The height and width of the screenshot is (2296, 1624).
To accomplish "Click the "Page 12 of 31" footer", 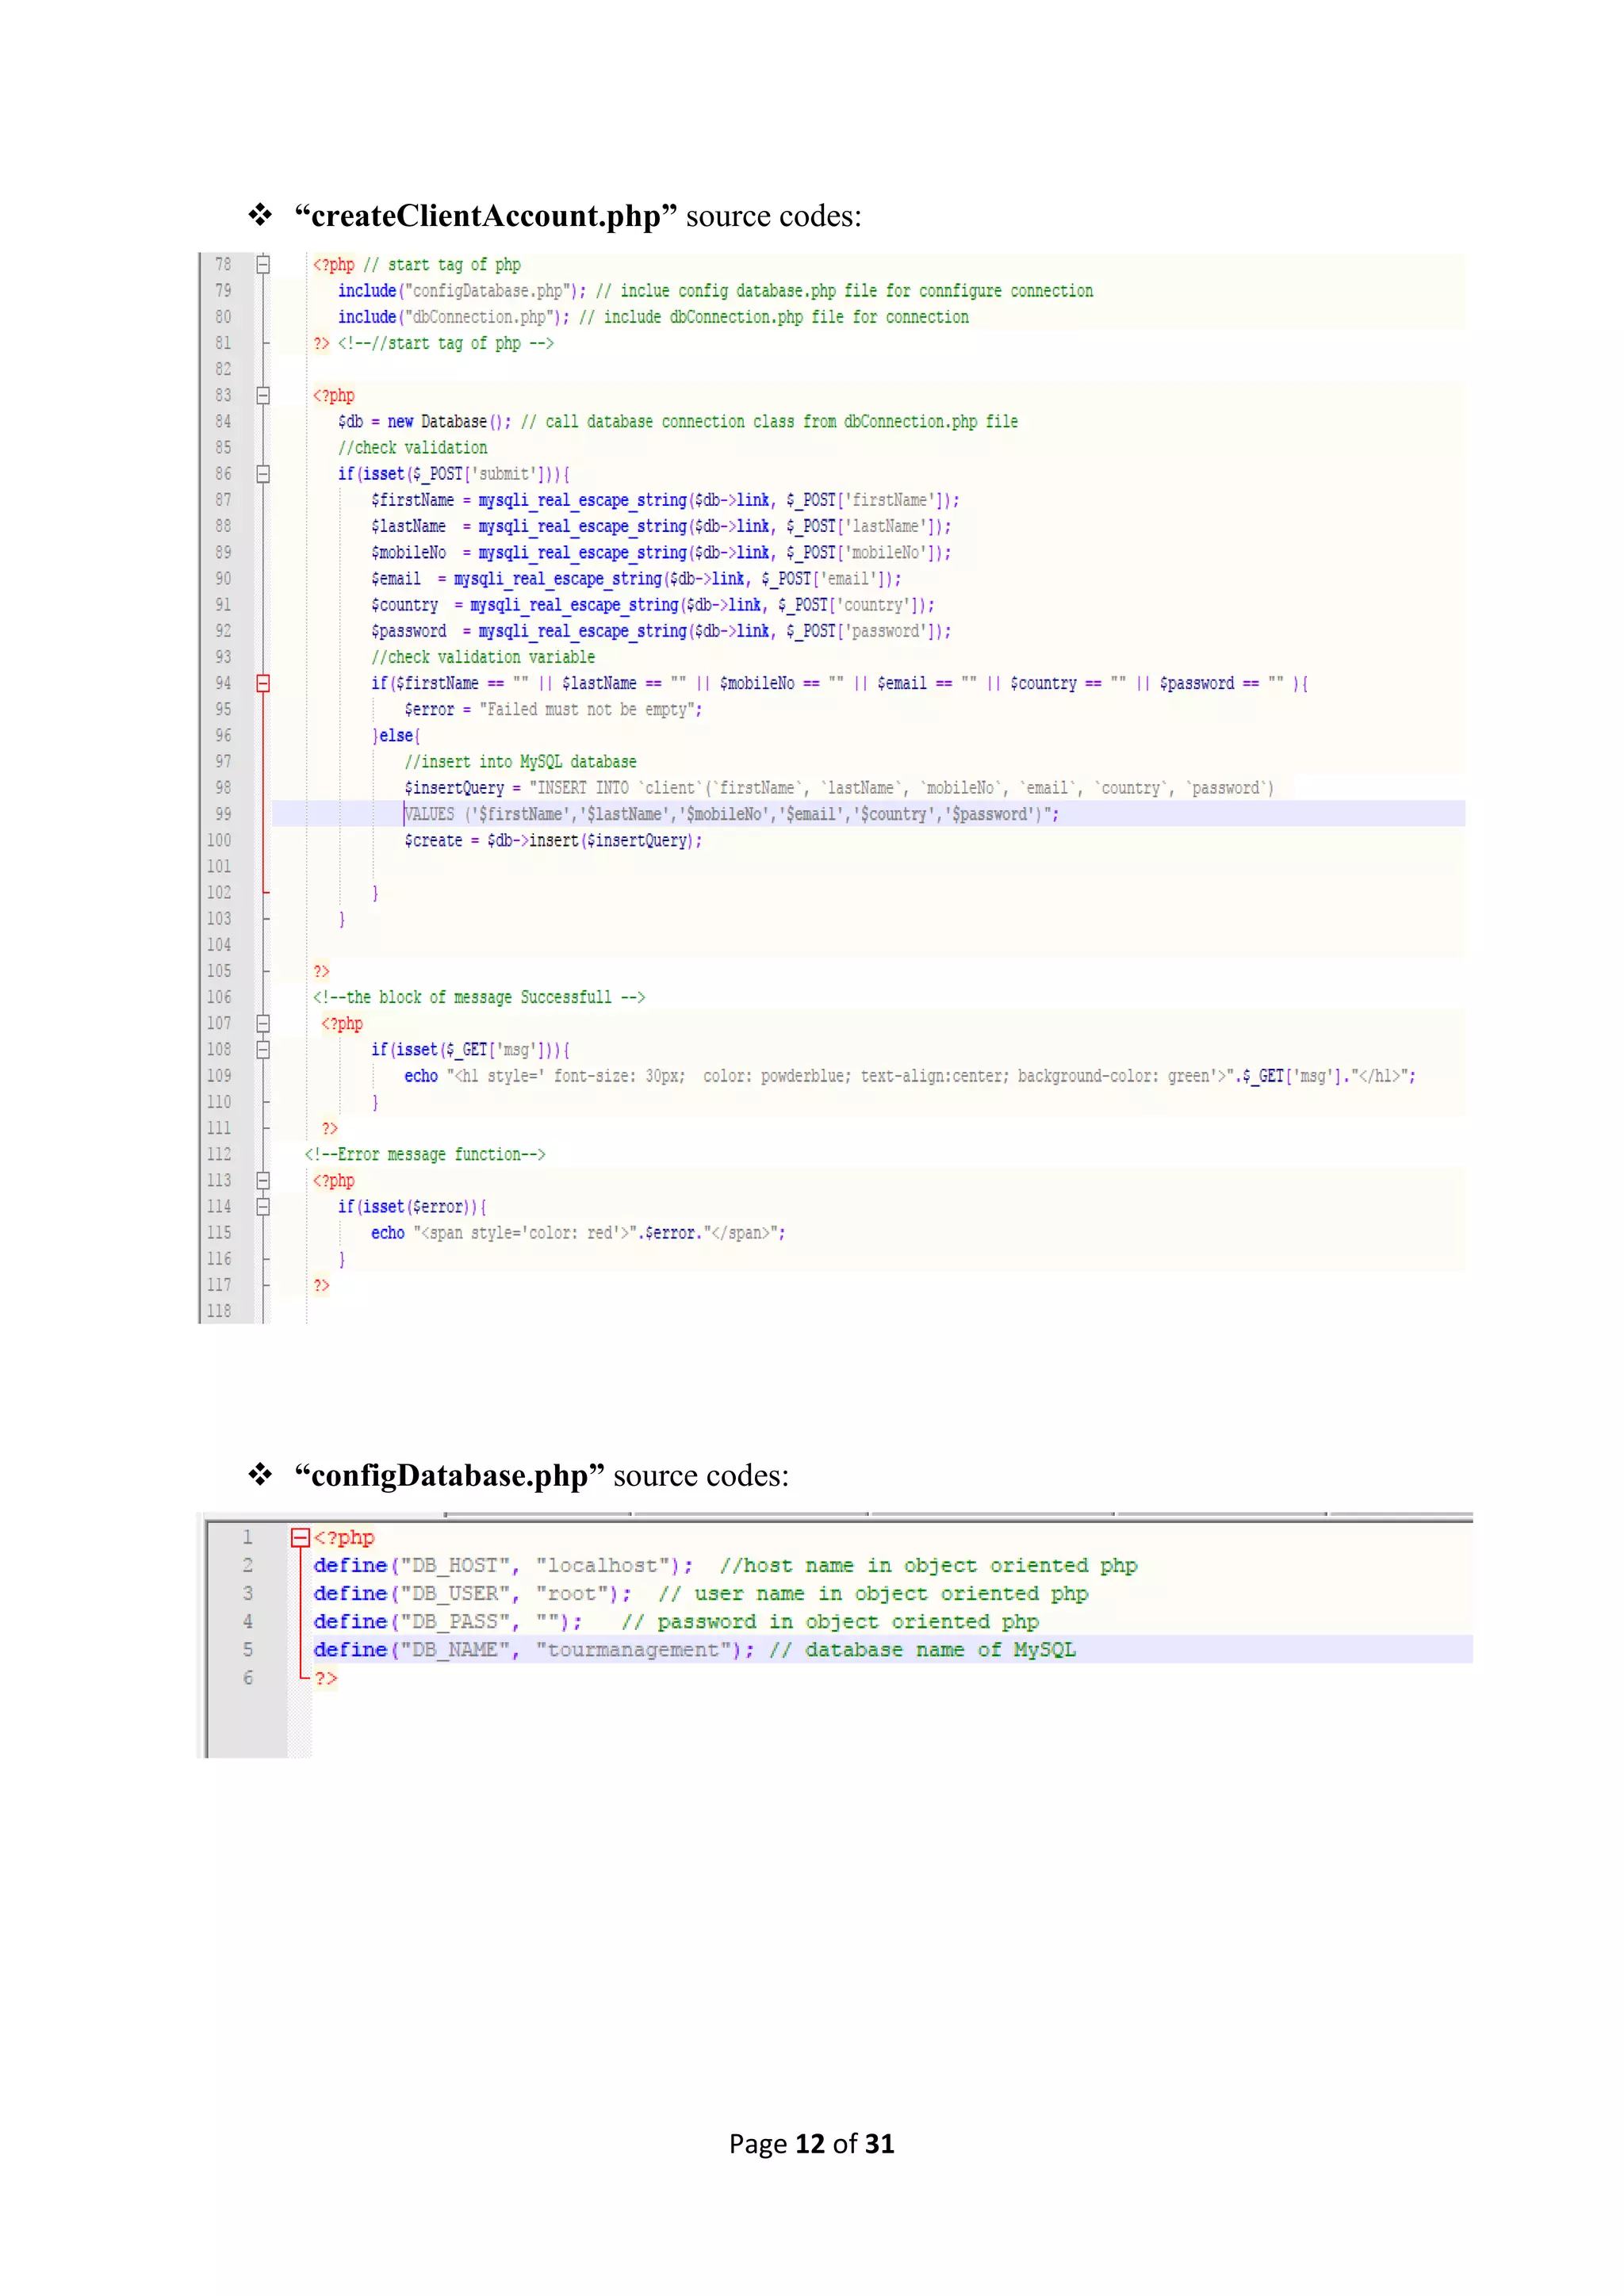I will point(811,2143).
